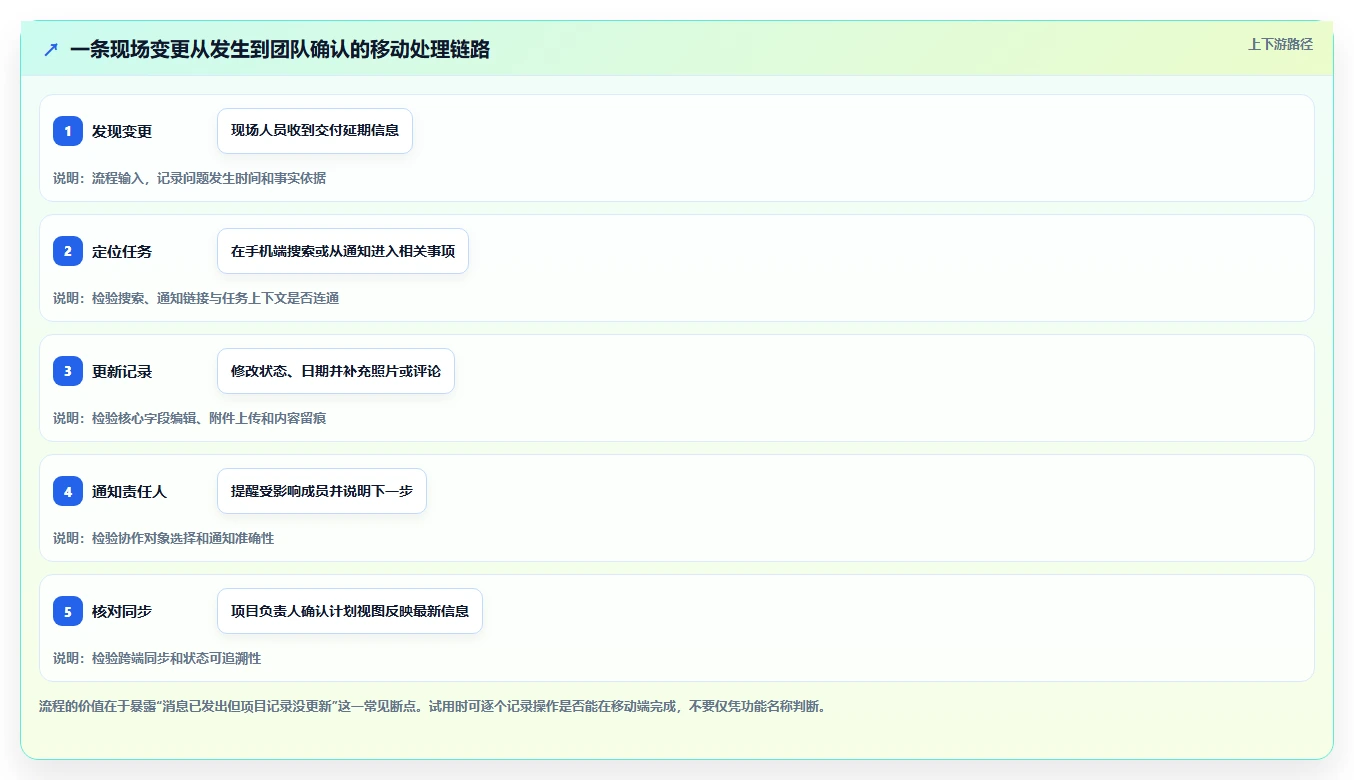
Task: Click the 更新记录 step title
Action: (122, 371)
